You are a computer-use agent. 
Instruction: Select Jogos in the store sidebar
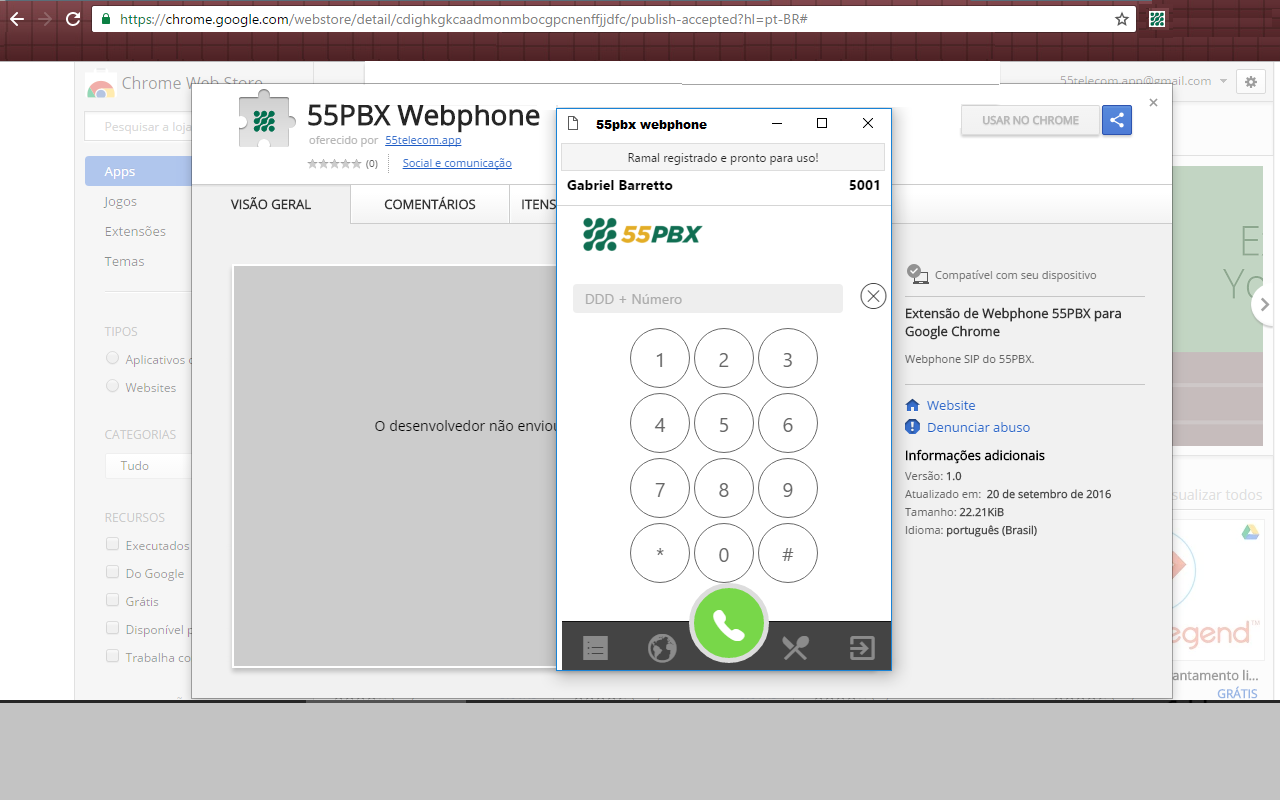[x=120, y=201]
